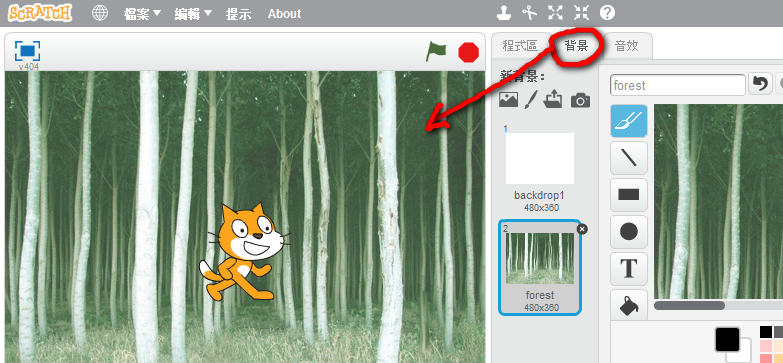Viewport: 783px width, 363px height.
Task: Select the shrink sprite tool
Action: click(x=581, y=13)
